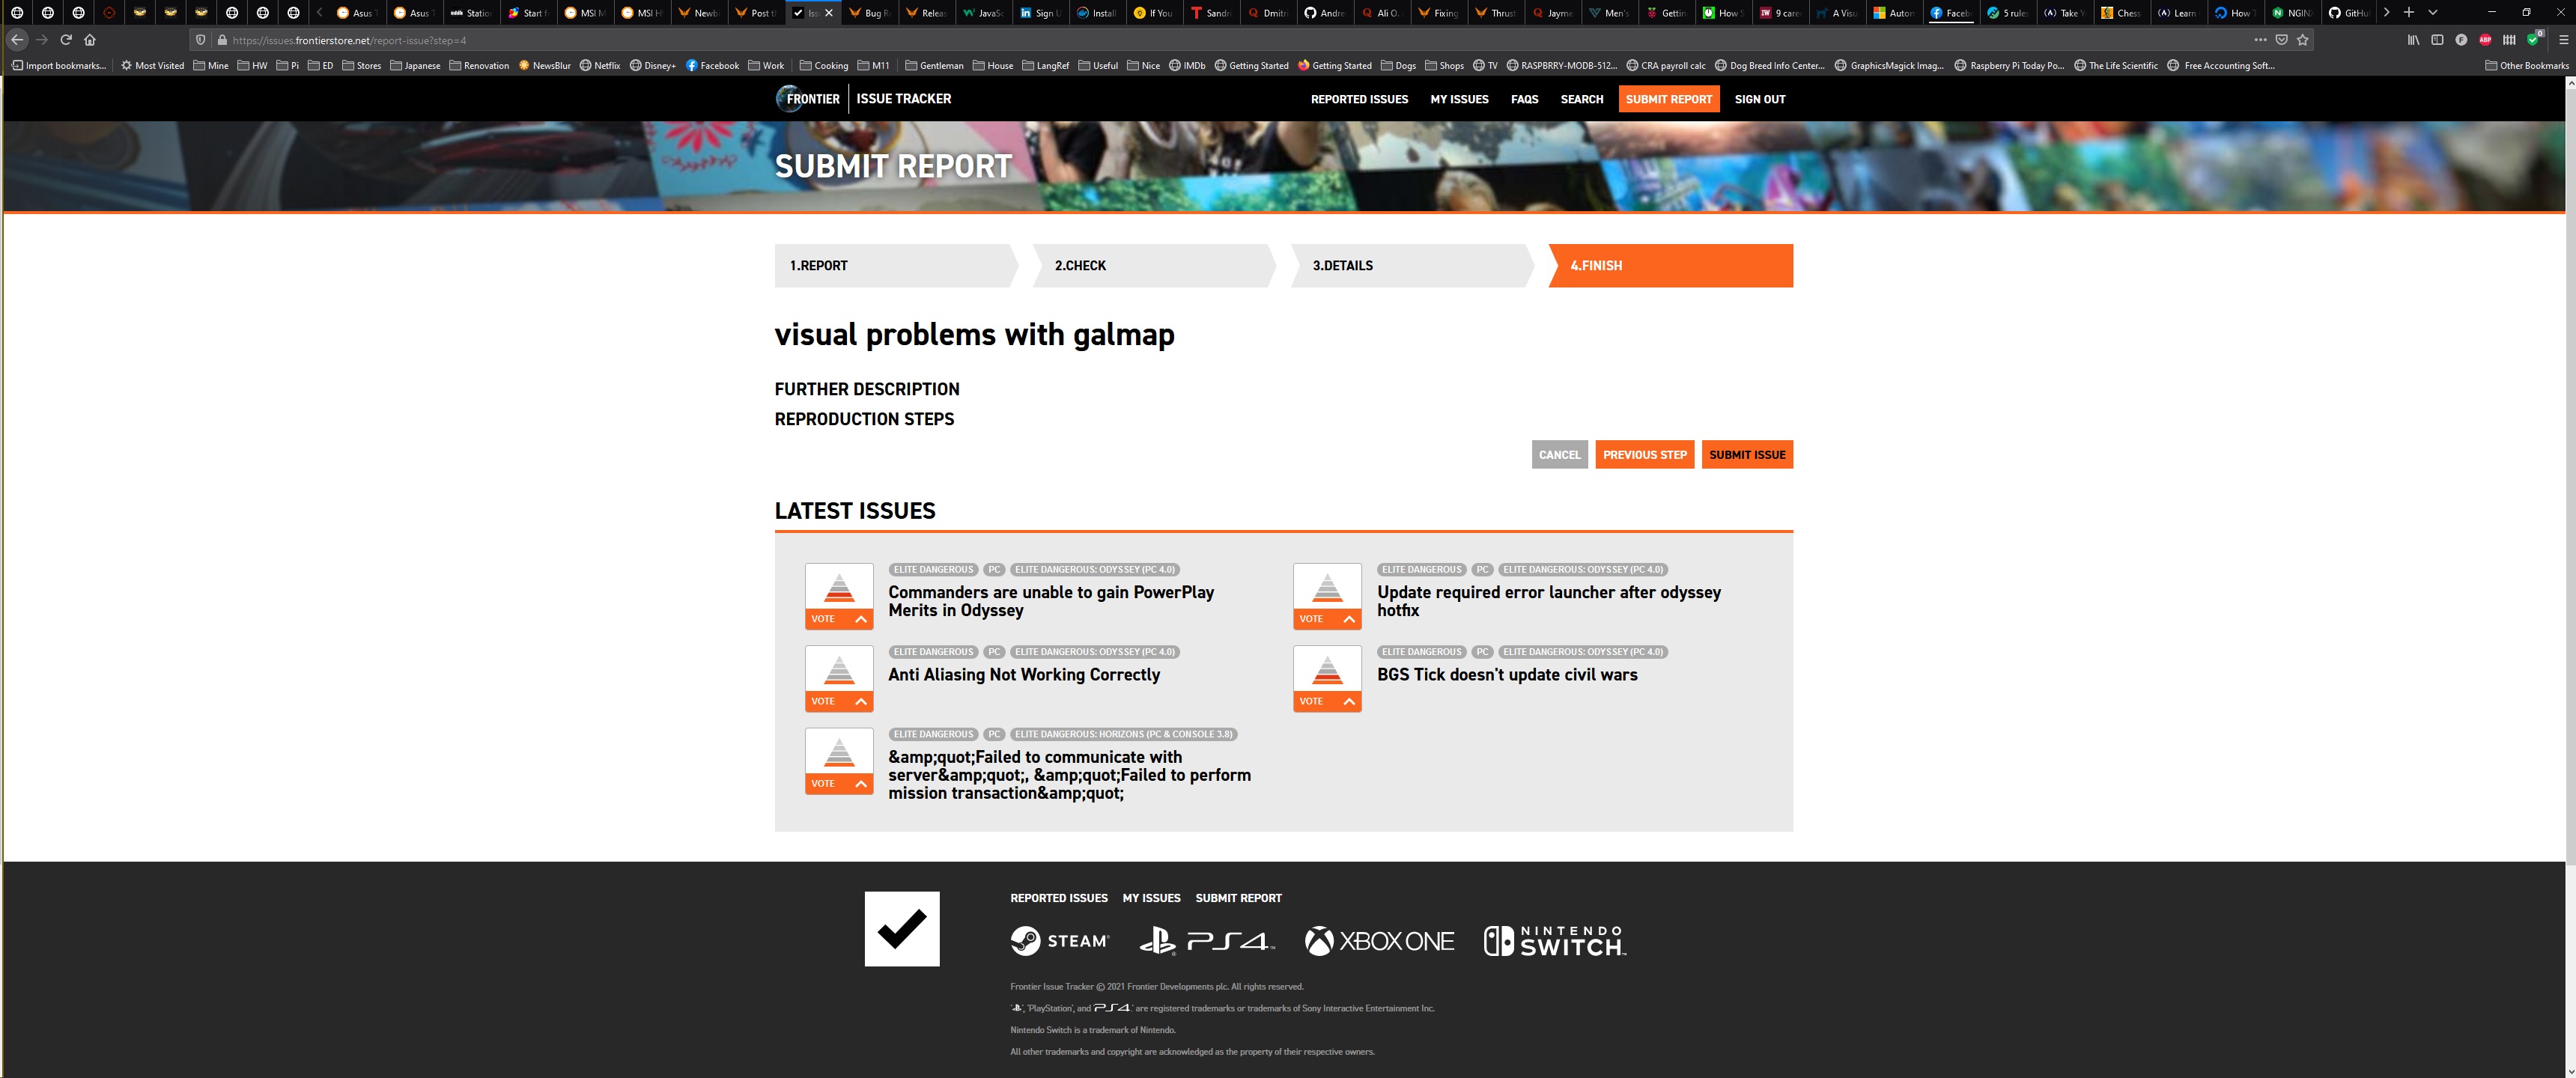The height and width of the screenshot is (1078, 2576).
Task: Open the Library icon in toolbar
Action: click(x=2413, y=40)
